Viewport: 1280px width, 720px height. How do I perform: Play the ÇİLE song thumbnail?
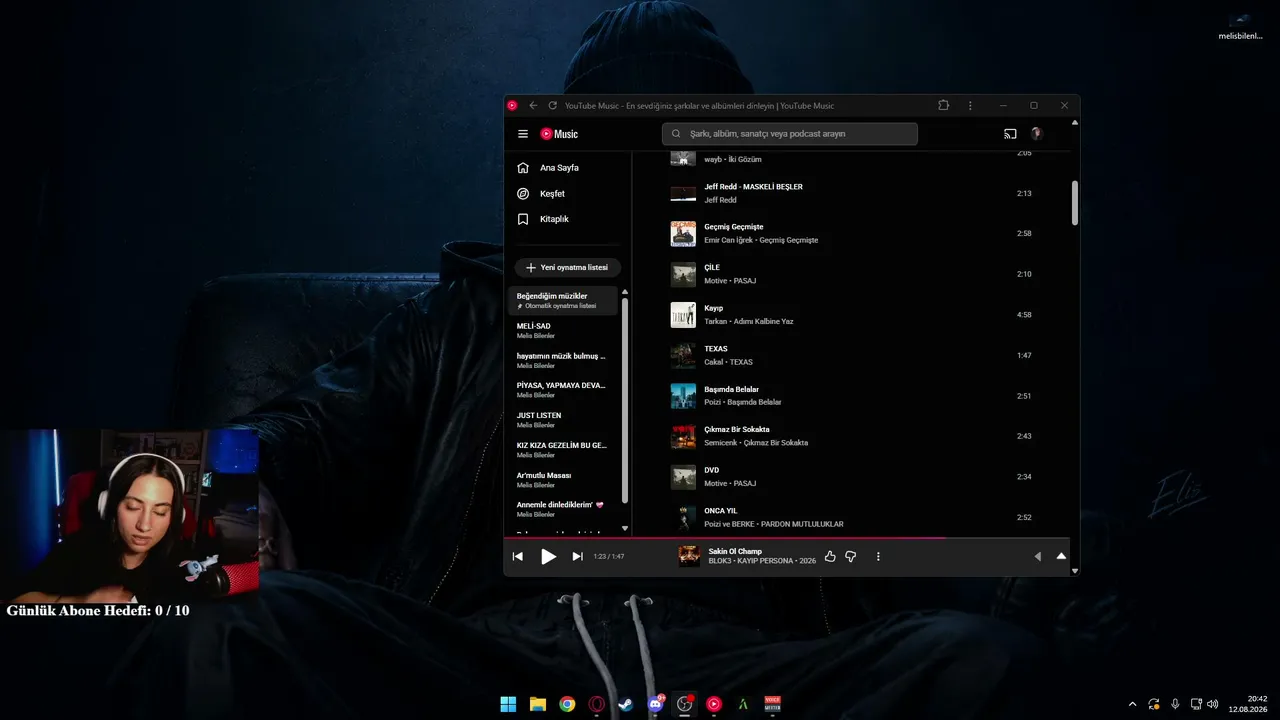(683, 274)
